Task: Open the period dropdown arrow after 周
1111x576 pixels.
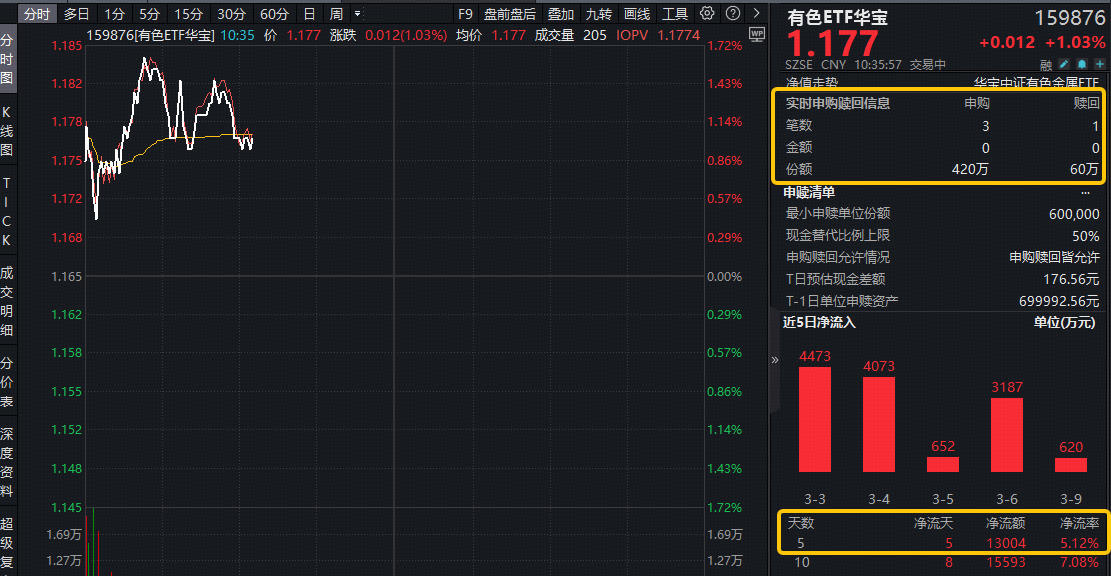Action: [357, 14]
